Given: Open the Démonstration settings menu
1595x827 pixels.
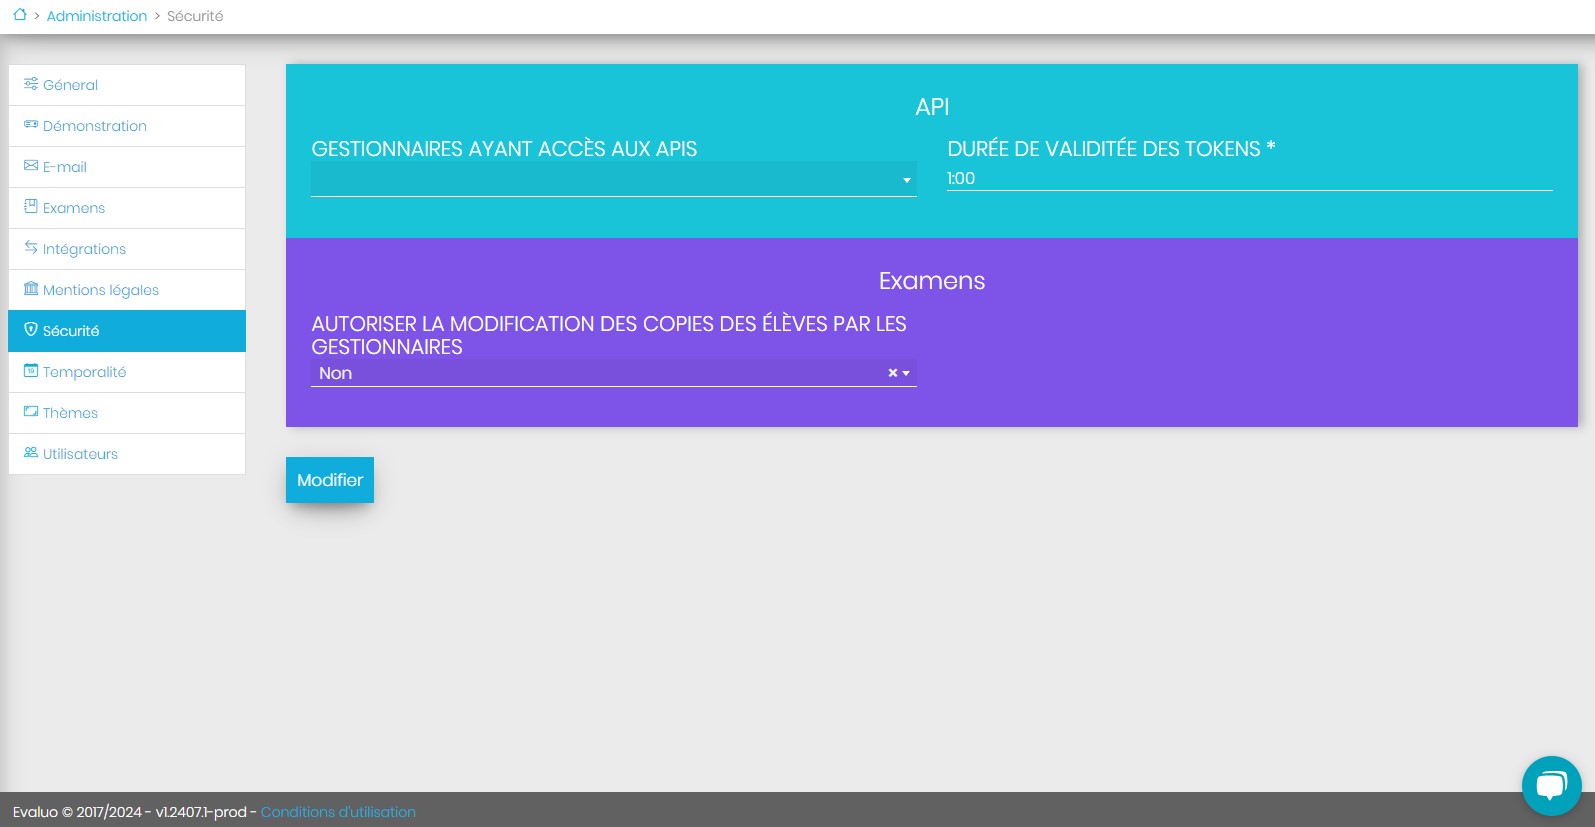Looking at the screenshot, I should tap(95, 126).
